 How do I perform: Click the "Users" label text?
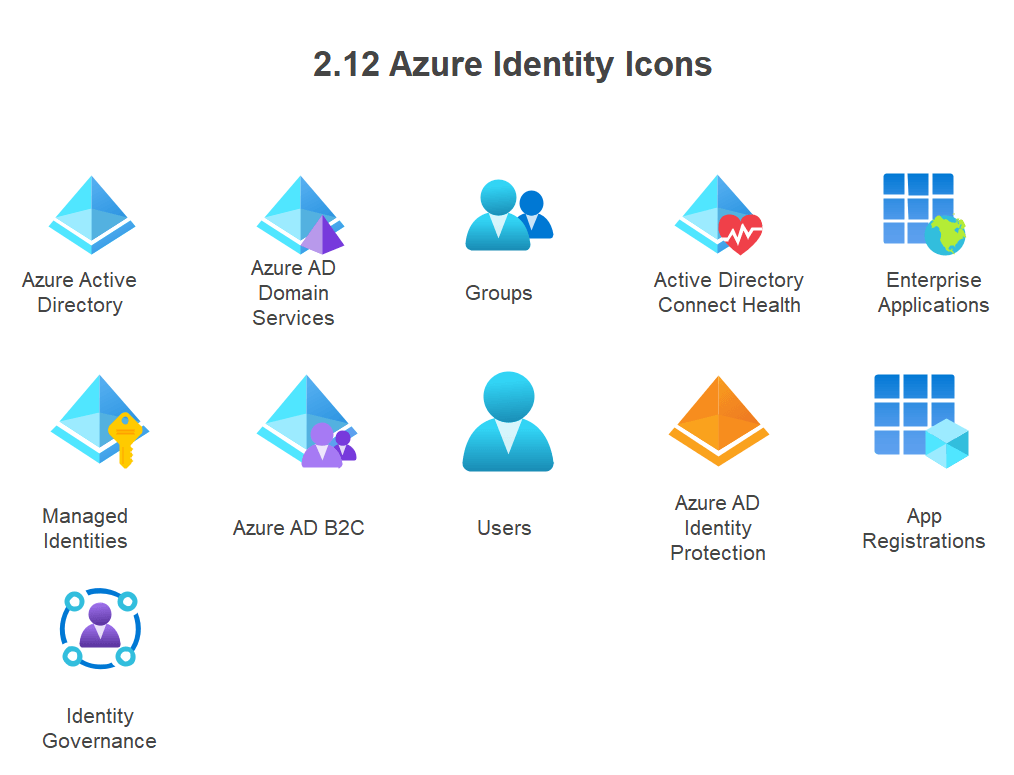click(504, 528)
